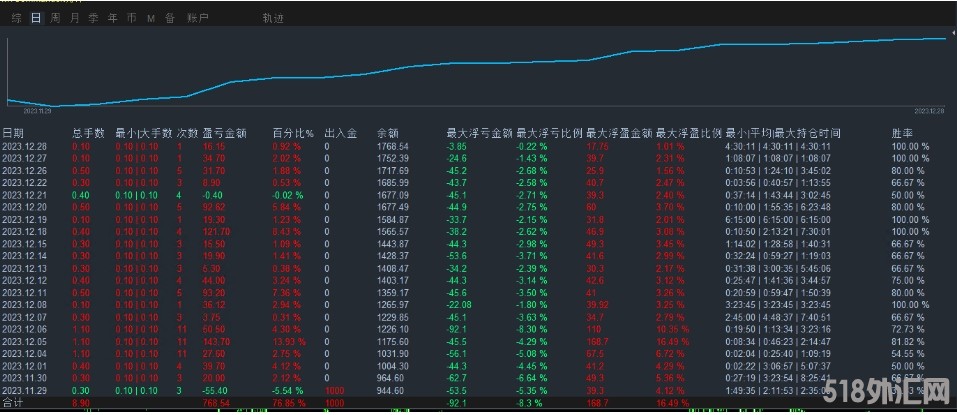Click the 总手数 column header
The width and height of the screenshot is (957, 415).
(x=88, y=132)
